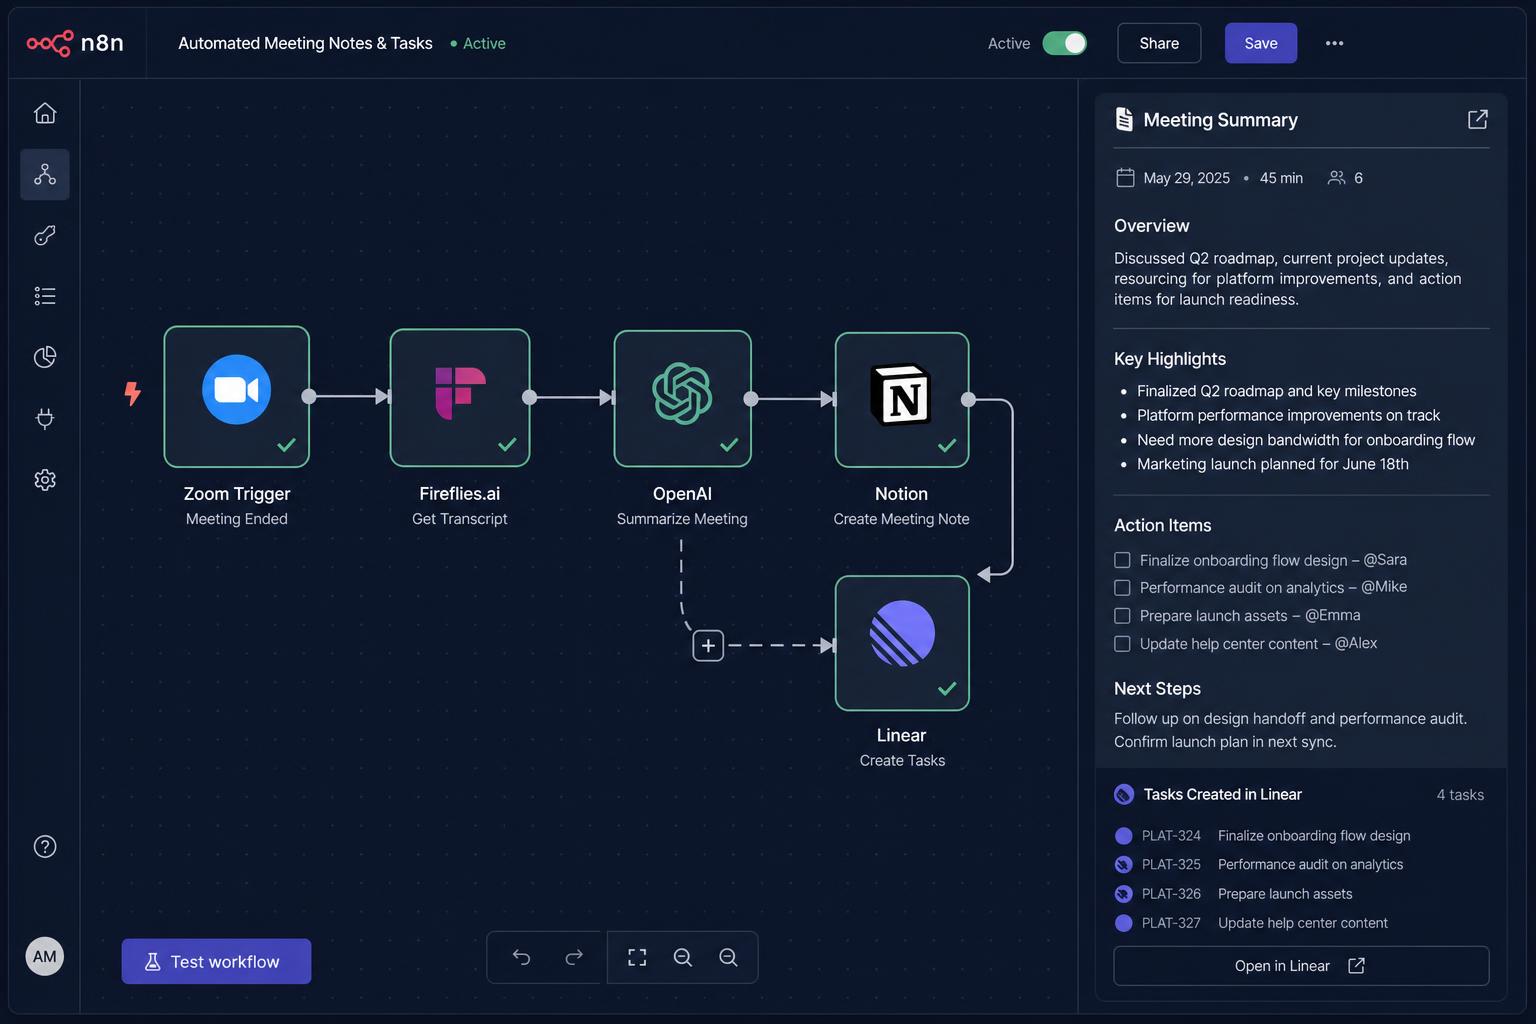The image size is (1536, 1024).
Task: Open the Settings gear icon
Action: [x=45, y=480]
